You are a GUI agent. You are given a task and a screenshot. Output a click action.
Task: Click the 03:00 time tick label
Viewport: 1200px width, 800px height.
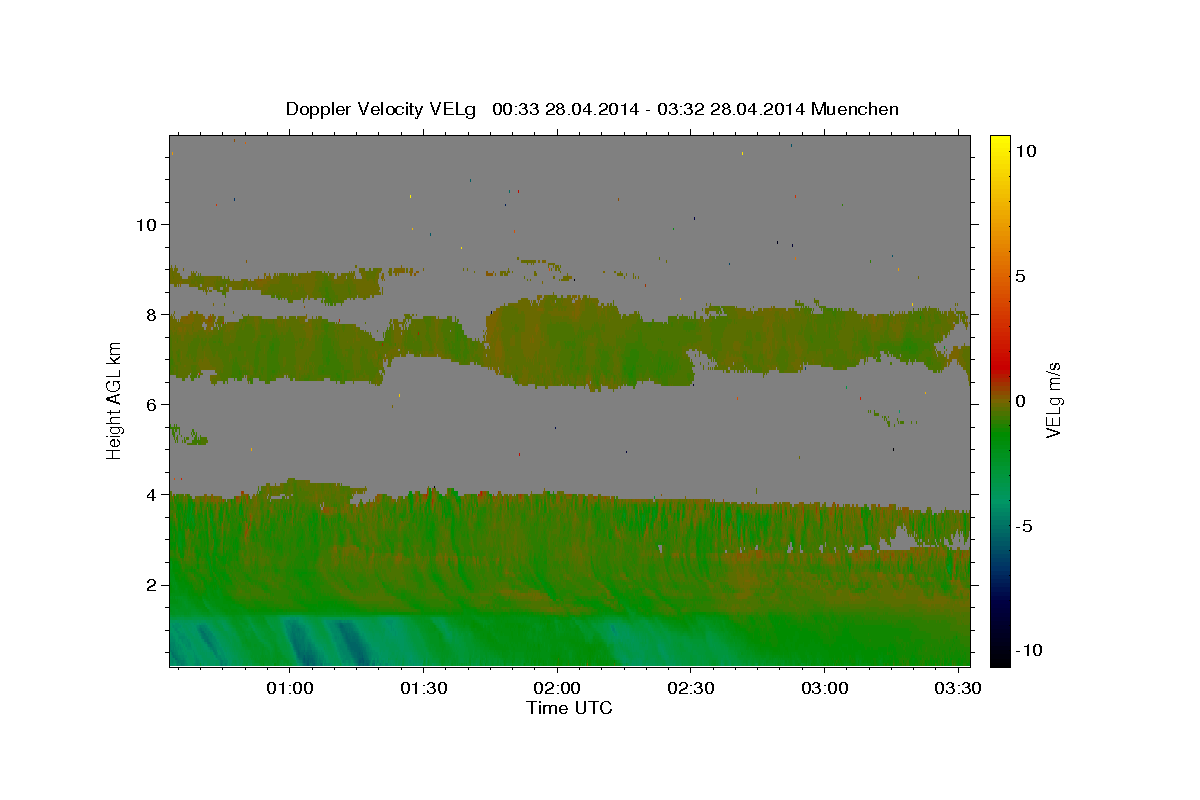coord(824,689)
